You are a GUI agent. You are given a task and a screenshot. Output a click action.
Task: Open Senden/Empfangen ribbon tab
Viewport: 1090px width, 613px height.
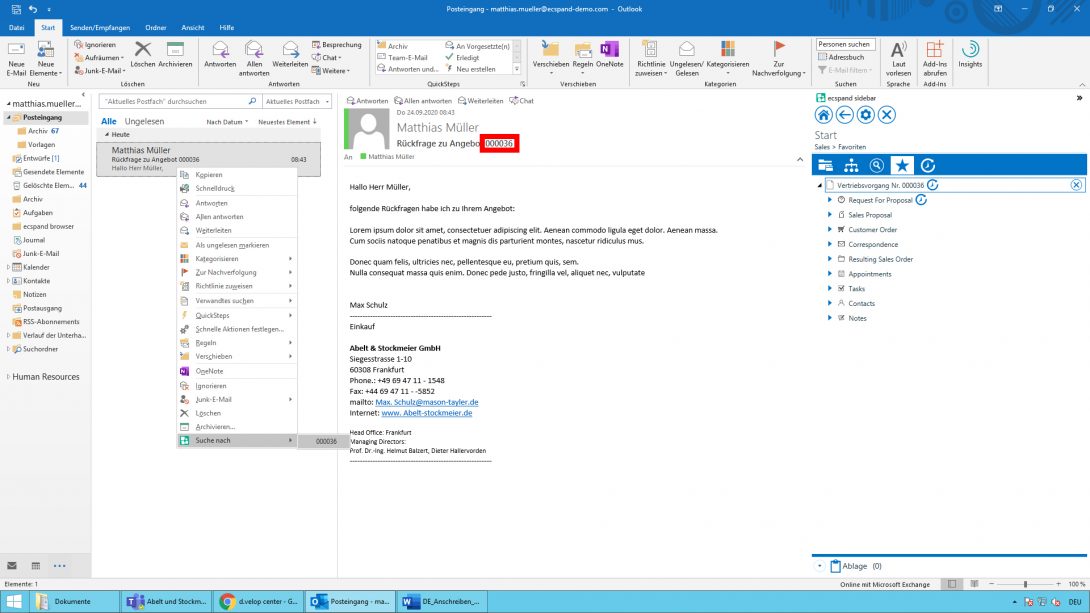tap(100, 28)
